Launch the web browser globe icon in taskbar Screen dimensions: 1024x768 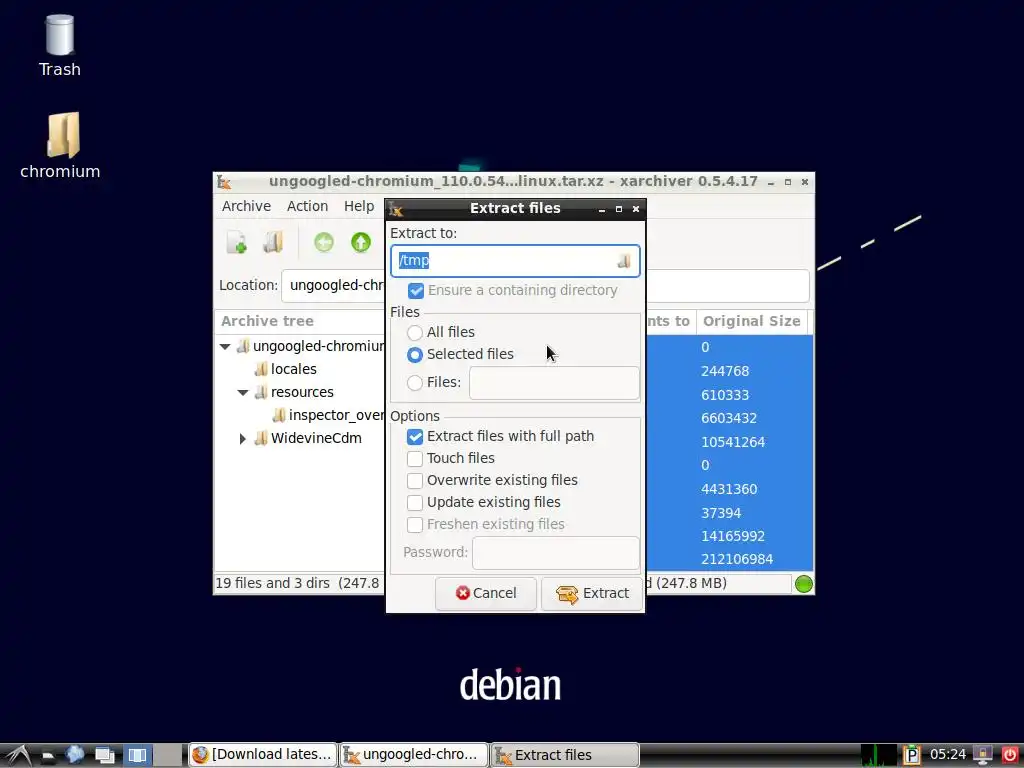pyautogui.click(x=75, y=755)
